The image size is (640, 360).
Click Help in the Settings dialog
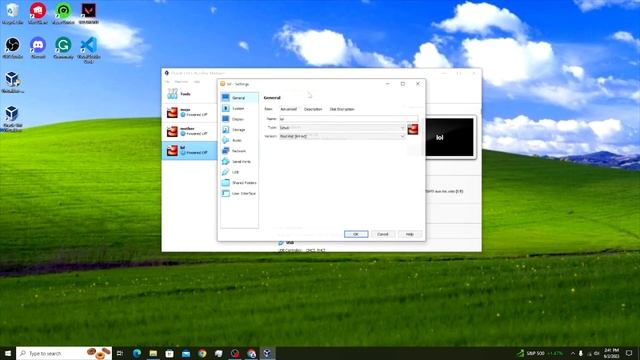(409, 234)
